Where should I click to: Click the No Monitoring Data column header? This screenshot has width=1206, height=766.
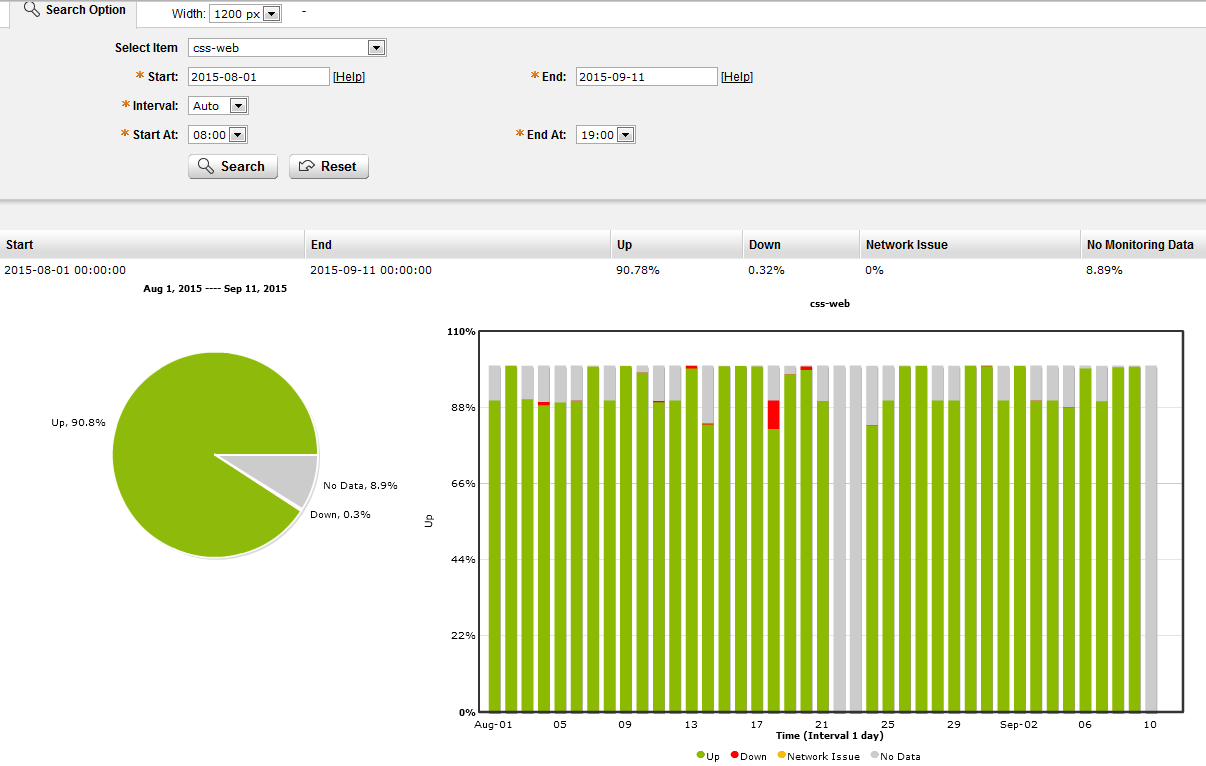coord(1143,245)
